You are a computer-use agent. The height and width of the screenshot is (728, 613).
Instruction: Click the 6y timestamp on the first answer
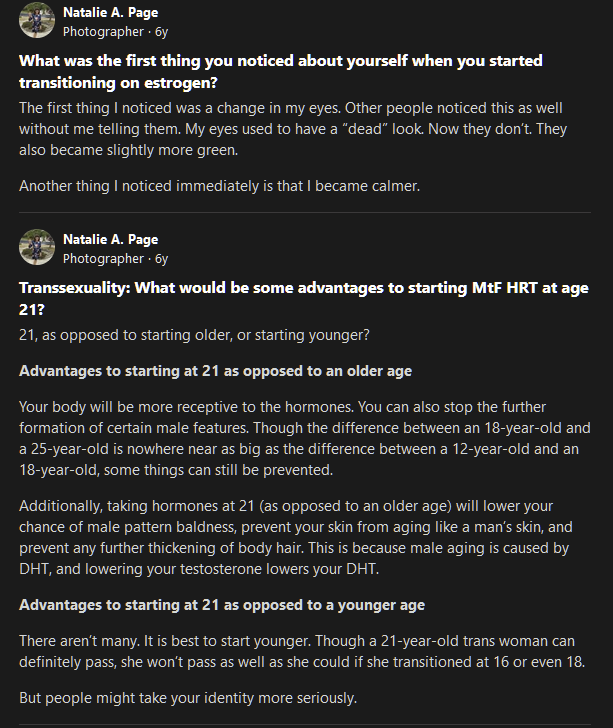(161, 32)
